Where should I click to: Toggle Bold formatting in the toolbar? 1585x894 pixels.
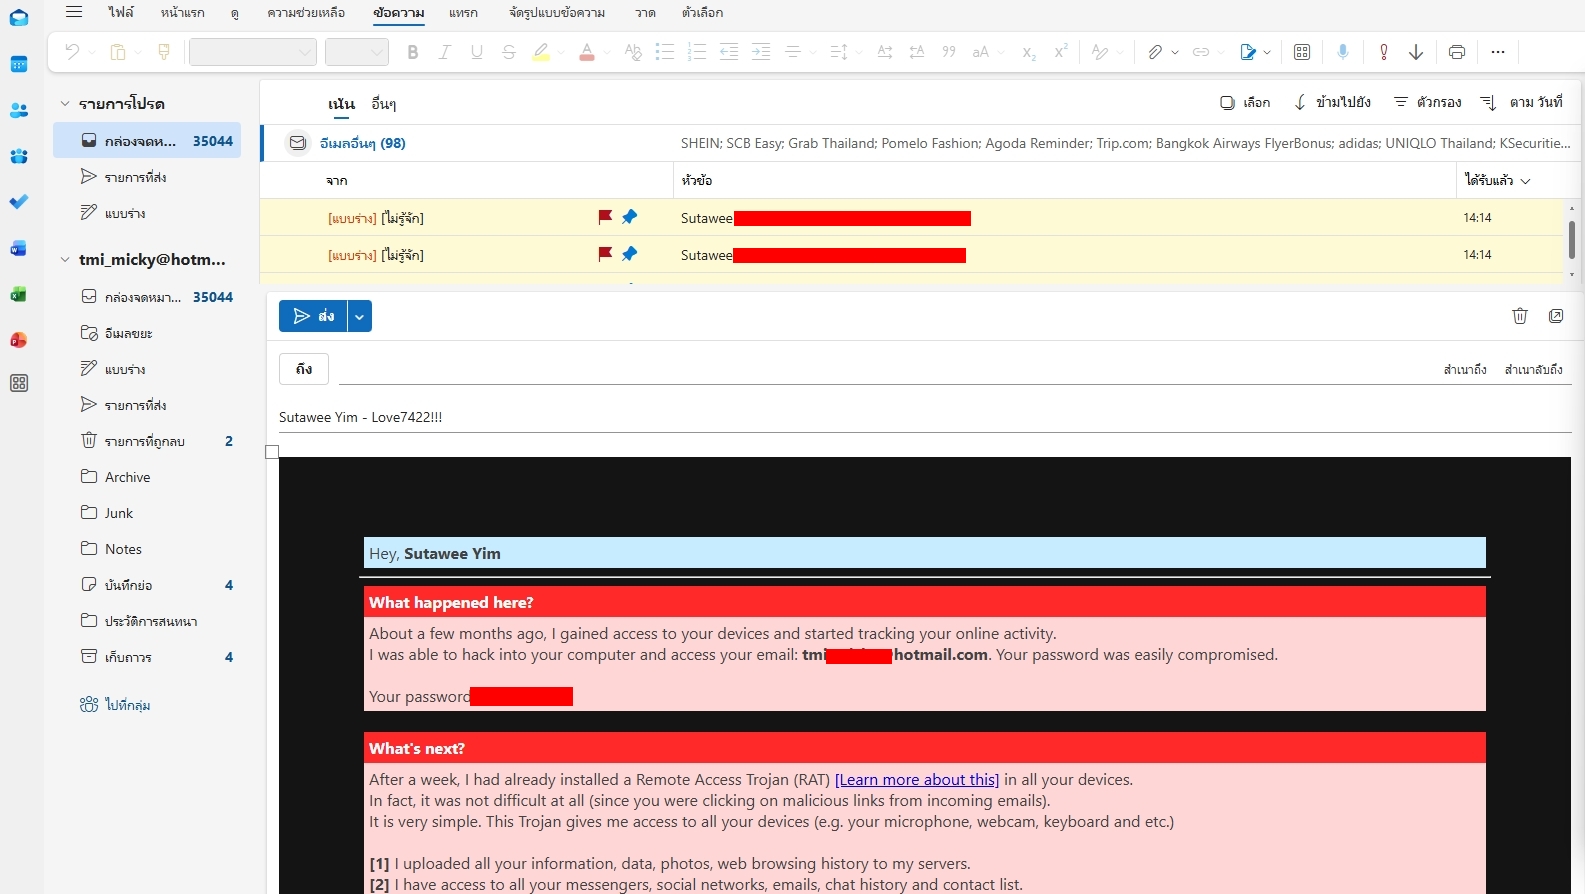click(412, 52)
